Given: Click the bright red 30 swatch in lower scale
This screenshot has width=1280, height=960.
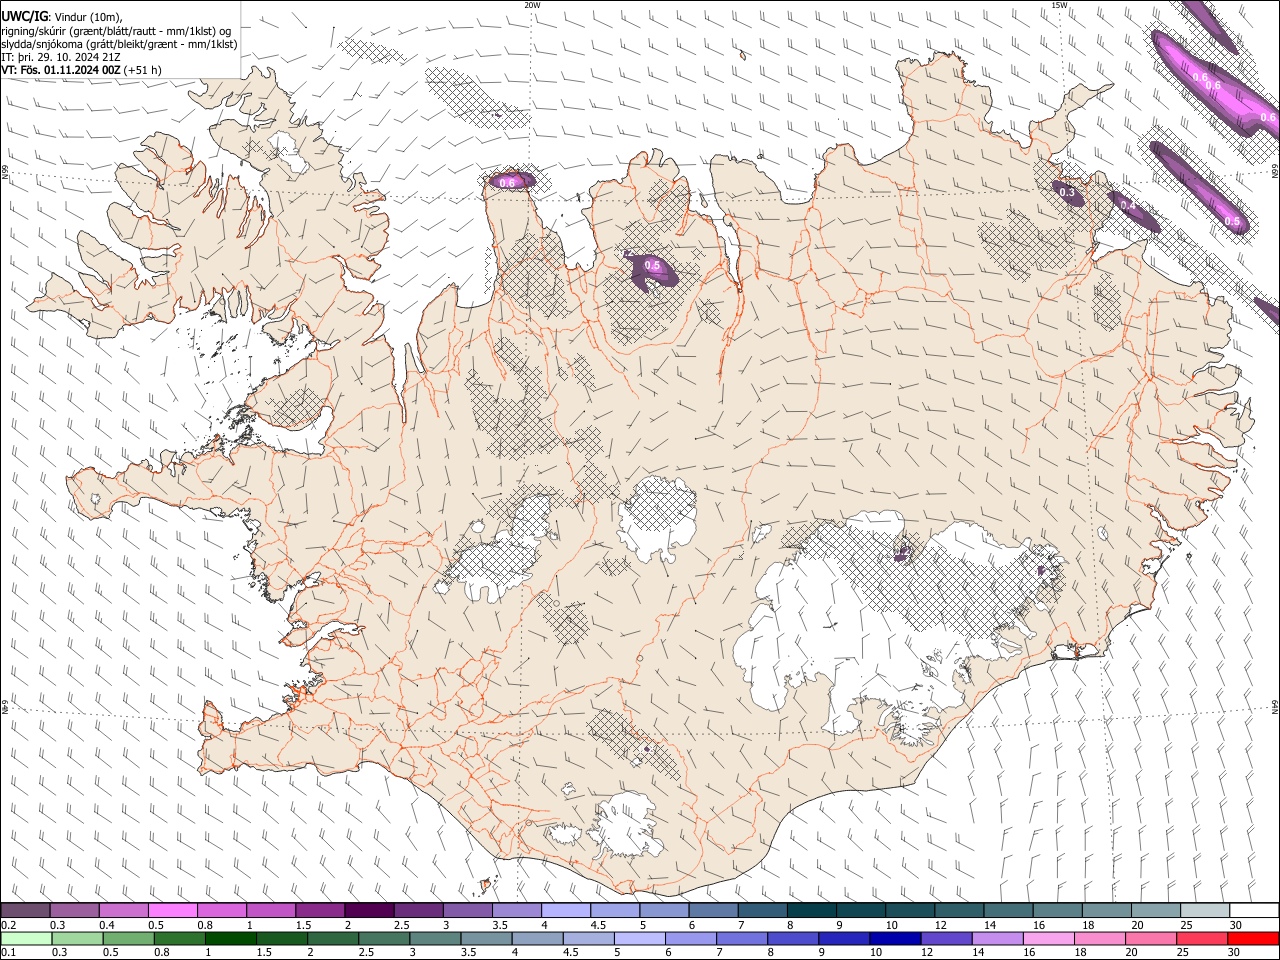Looking at the screenshot, I should 1252,938.
